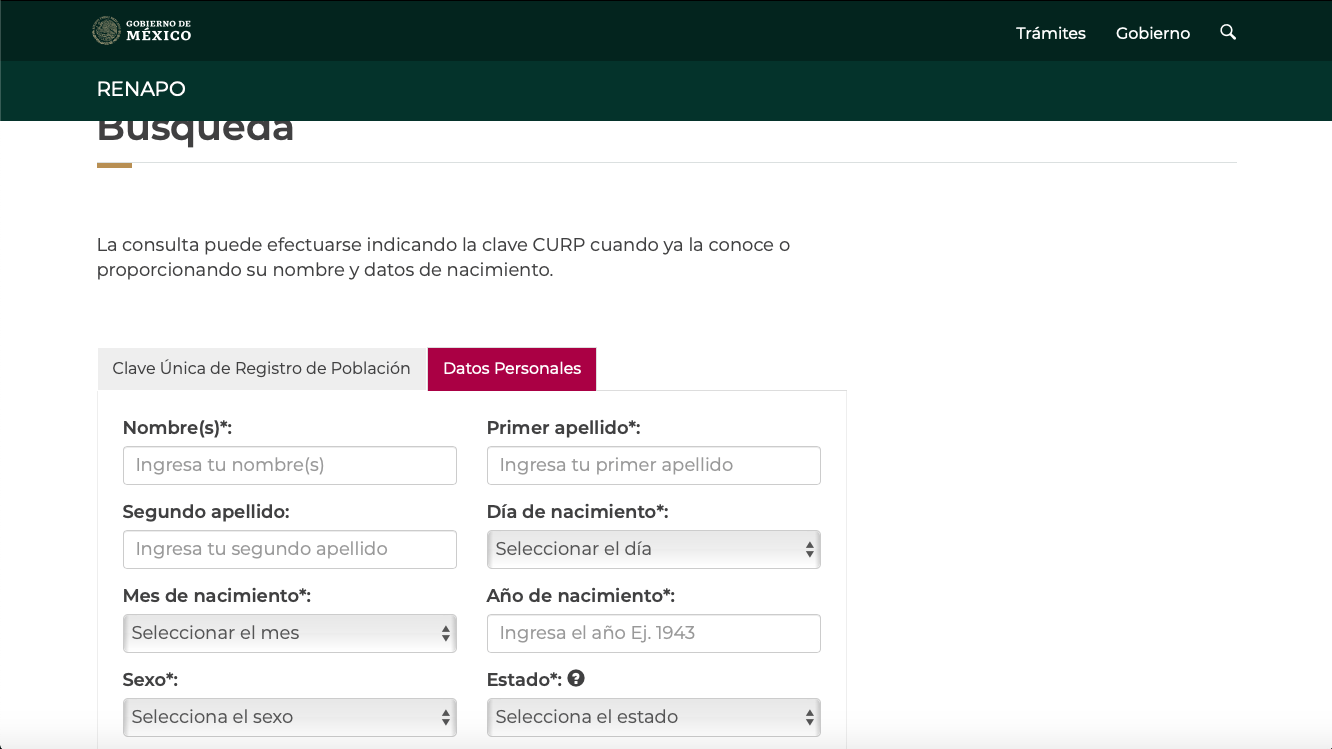Focus the Segundo apellido text box

click(x=289, y=549)
